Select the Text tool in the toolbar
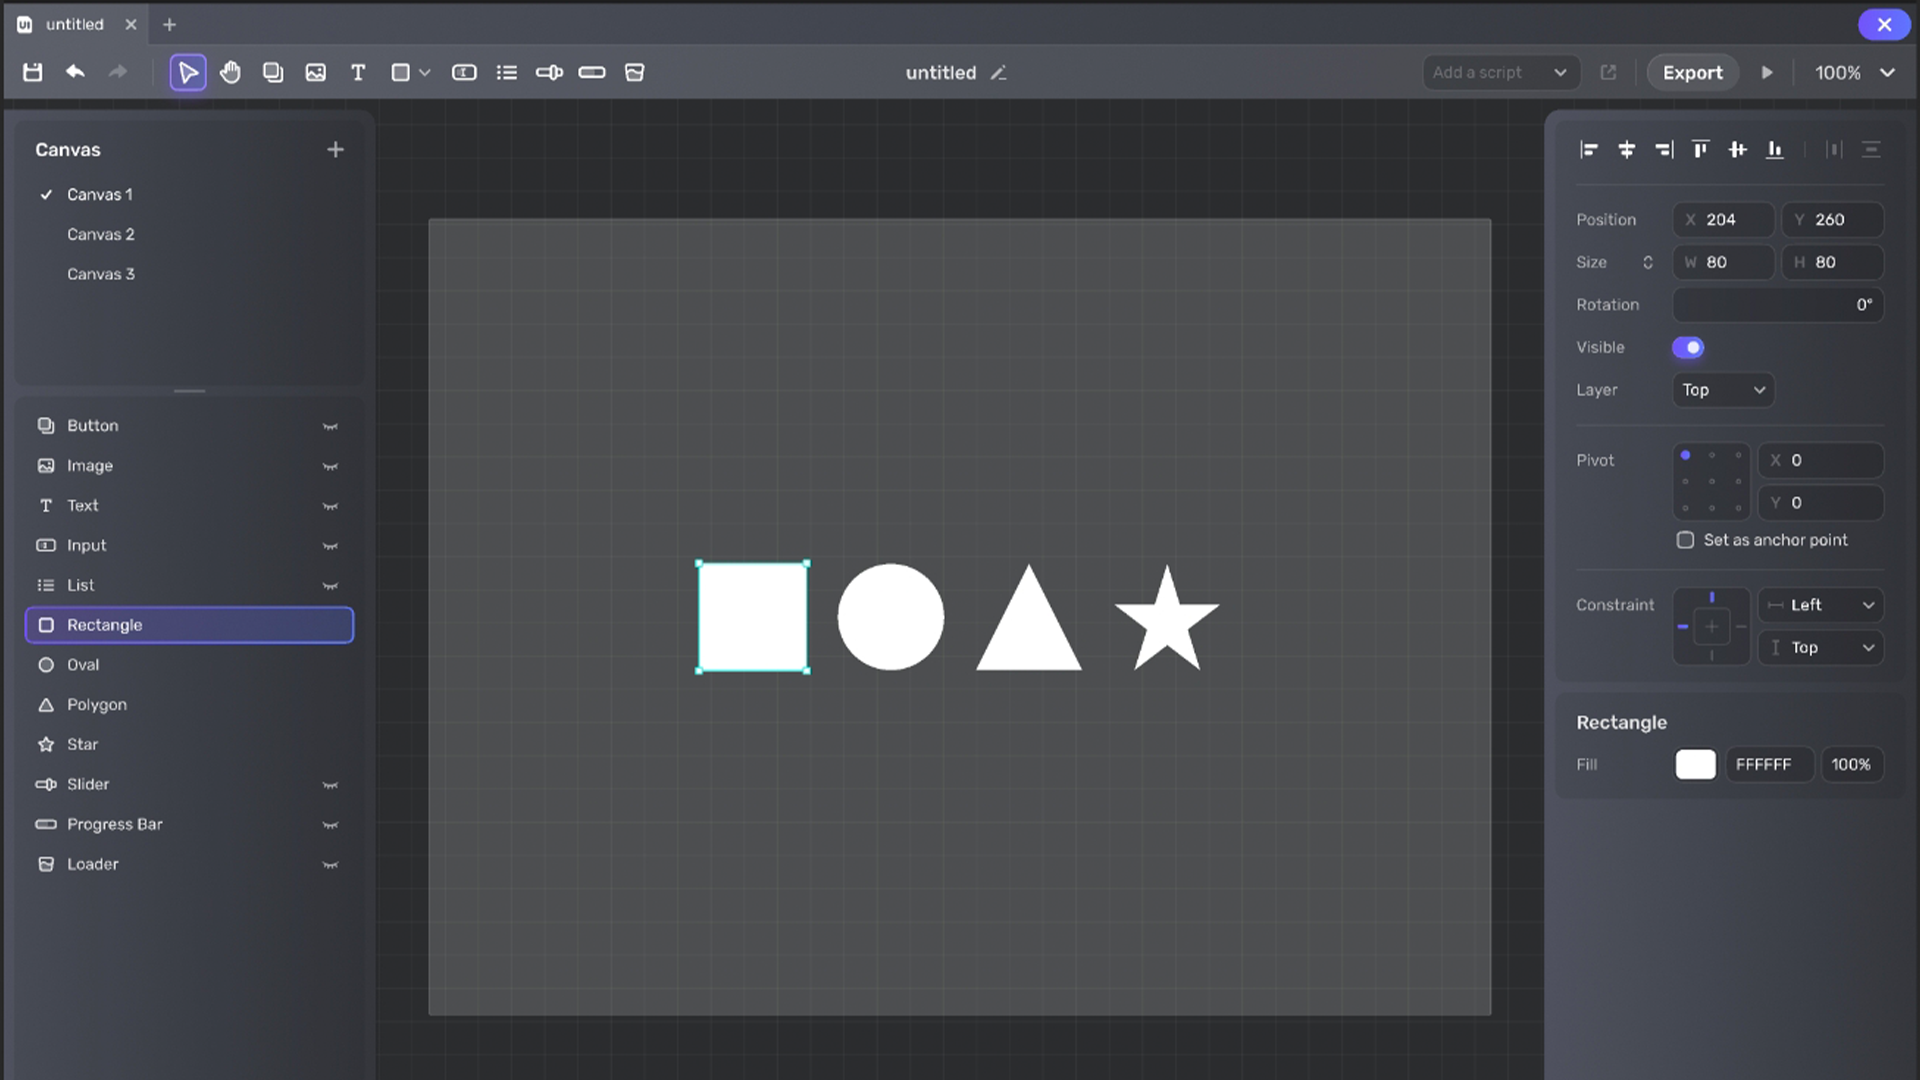 [x=357, y=72]
